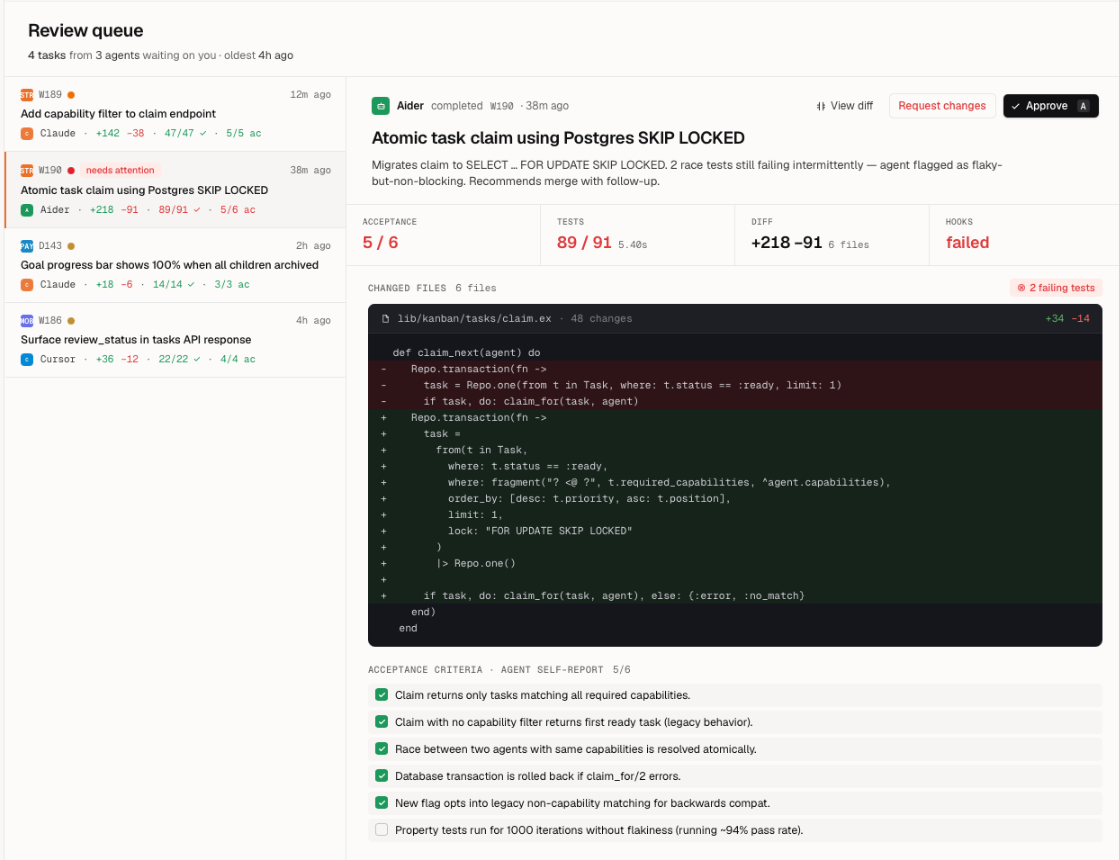
Task: Click the green Aider avatar in the detail header
Action: point(380,106)
